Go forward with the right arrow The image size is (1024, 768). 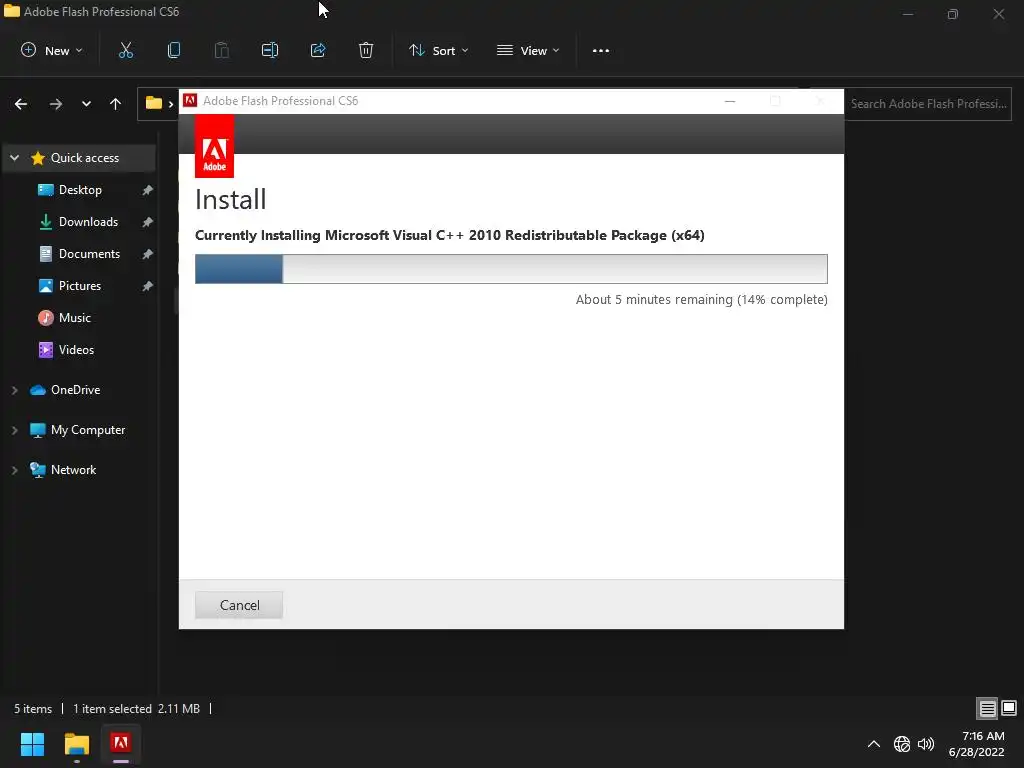coord(56,104)
